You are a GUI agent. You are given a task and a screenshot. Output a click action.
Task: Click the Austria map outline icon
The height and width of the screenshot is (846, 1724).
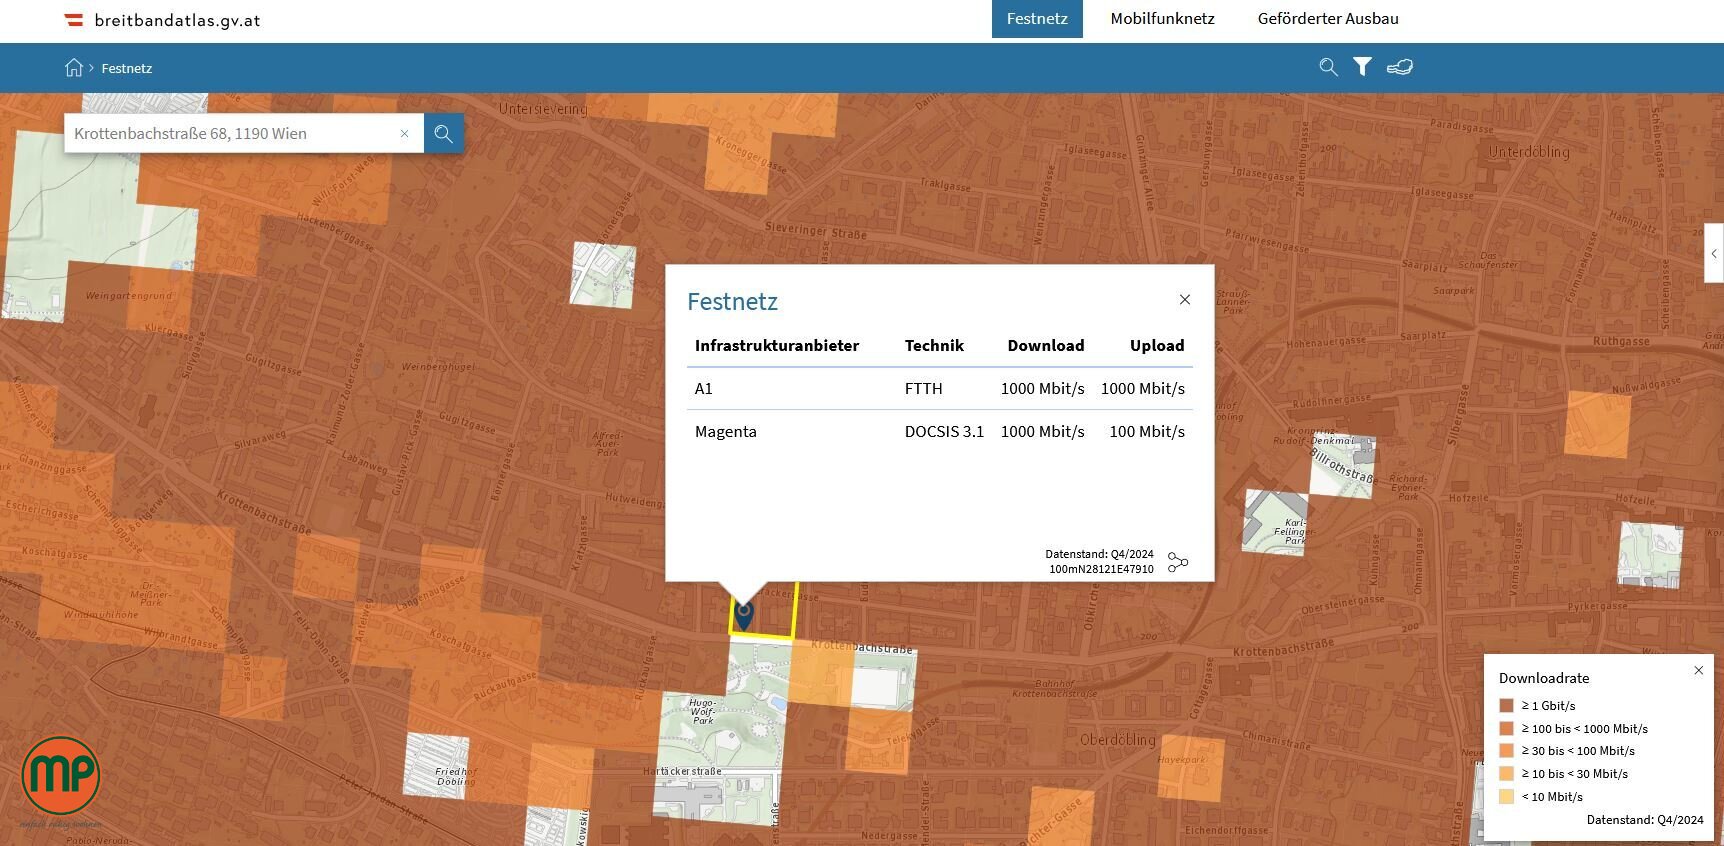[x=1400, y=67]
